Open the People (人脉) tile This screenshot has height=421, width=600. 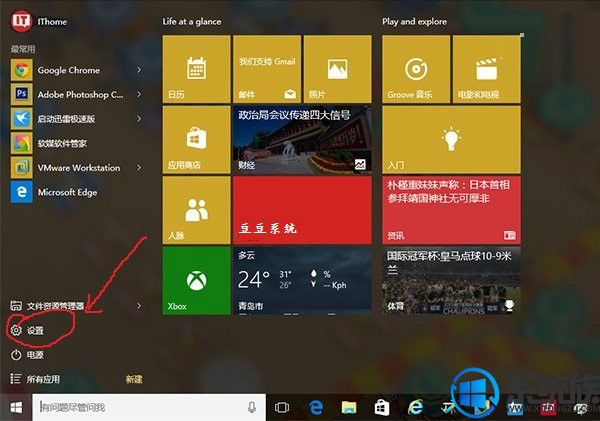(x=196, y=210)
